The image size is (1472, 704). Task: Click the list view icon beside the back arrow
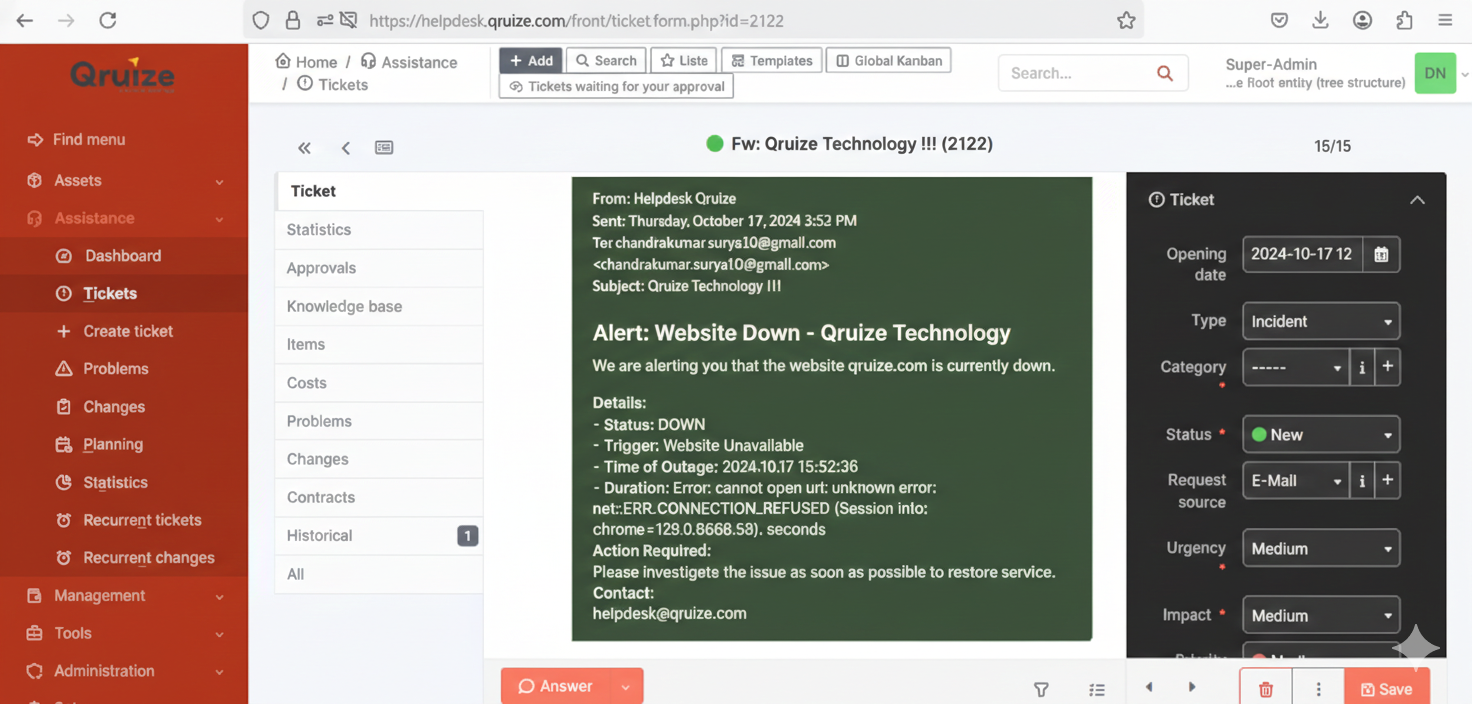(384, 148)
